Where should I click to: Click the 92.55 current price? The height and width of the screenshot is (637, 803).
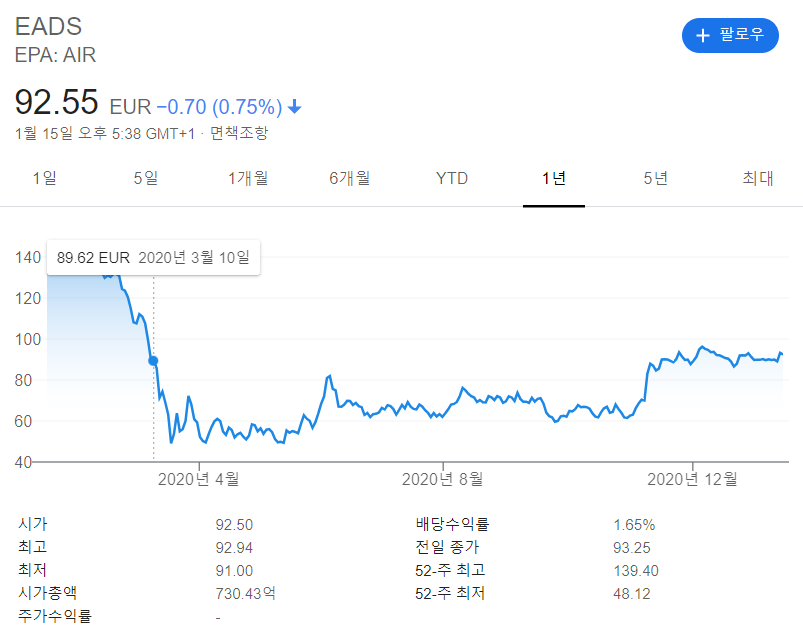[56, 102]
